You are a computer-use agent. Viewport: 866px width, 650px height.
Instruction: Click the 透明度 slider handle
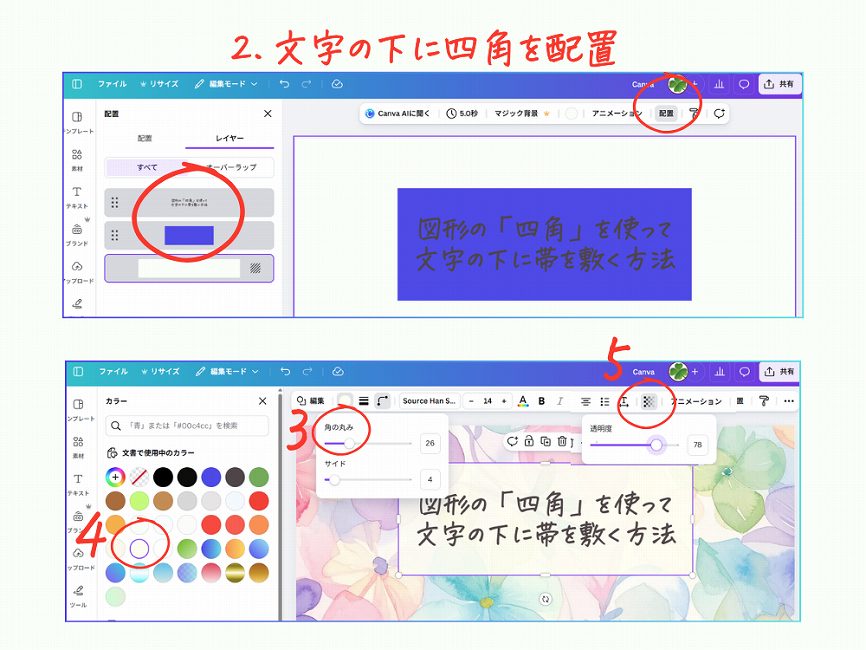pyautogui.click(x=656, y=445)
